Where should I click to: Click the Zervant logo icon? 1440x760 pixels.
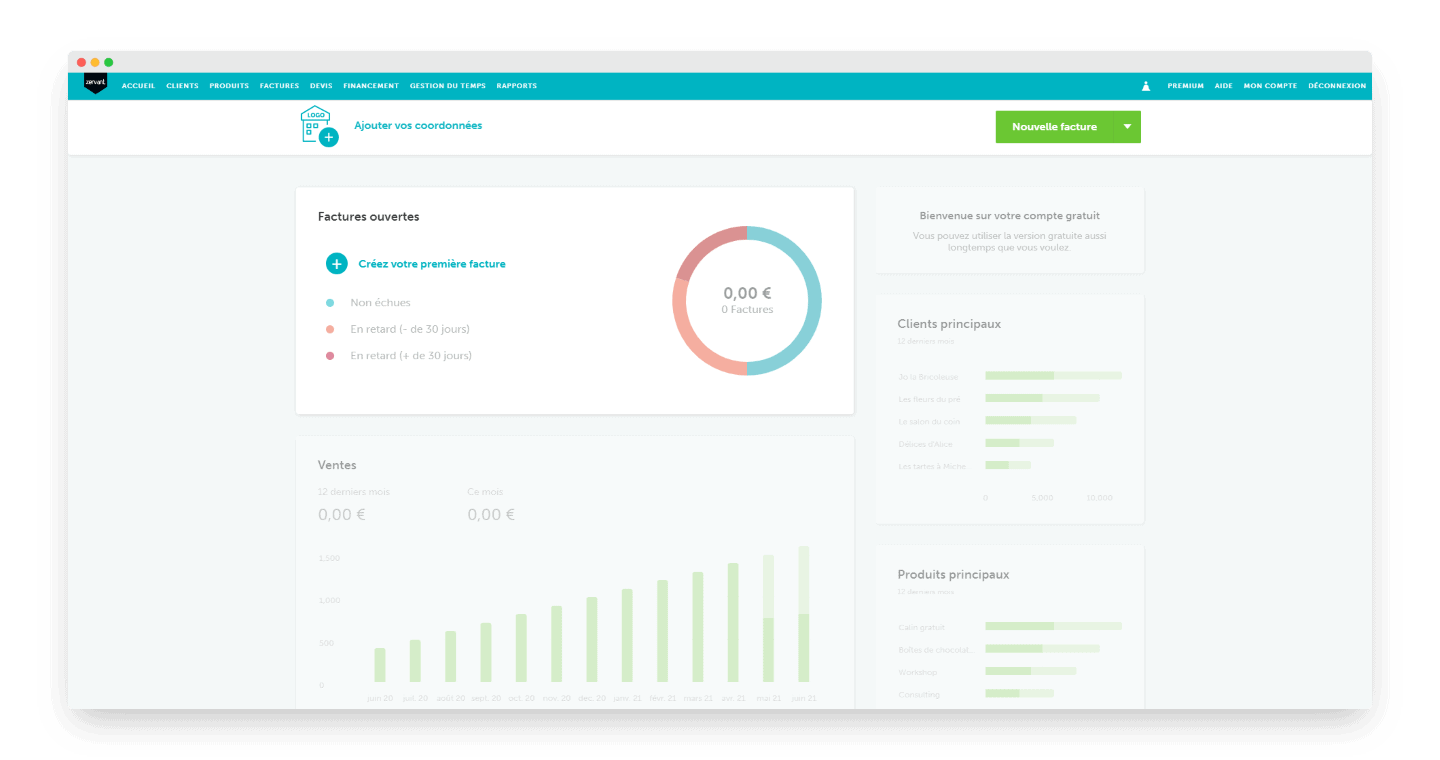click(x=95, y=85)
